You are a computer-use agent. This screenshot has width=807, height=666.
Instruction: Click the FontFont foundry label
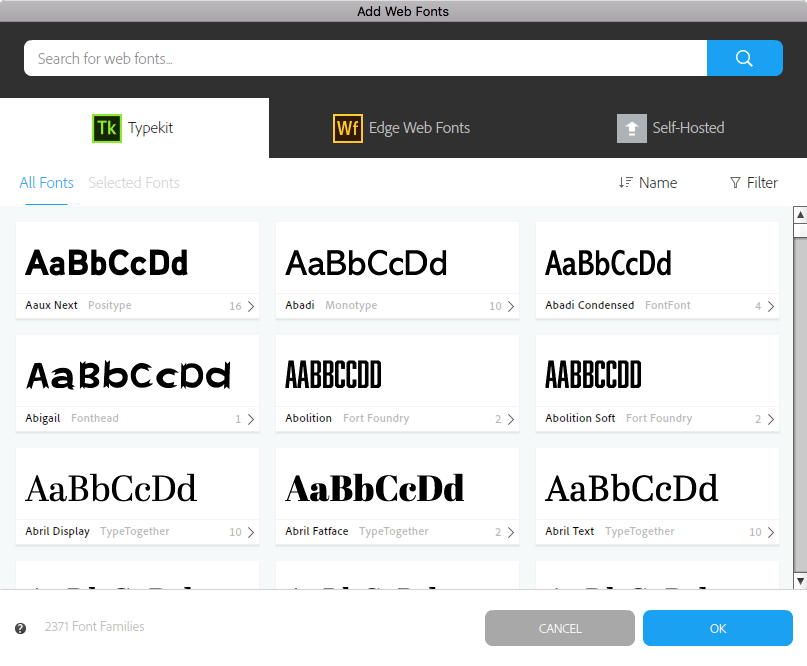[668, 305]
